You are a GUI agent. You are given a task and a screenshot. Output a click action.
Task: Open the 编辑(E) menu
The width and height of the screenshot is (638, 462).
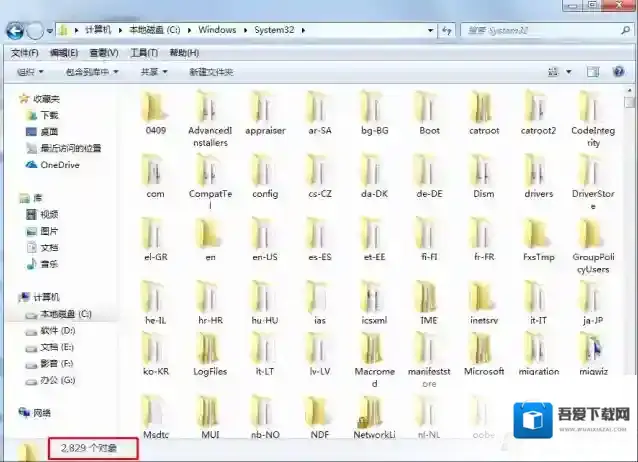pos(64,53)
